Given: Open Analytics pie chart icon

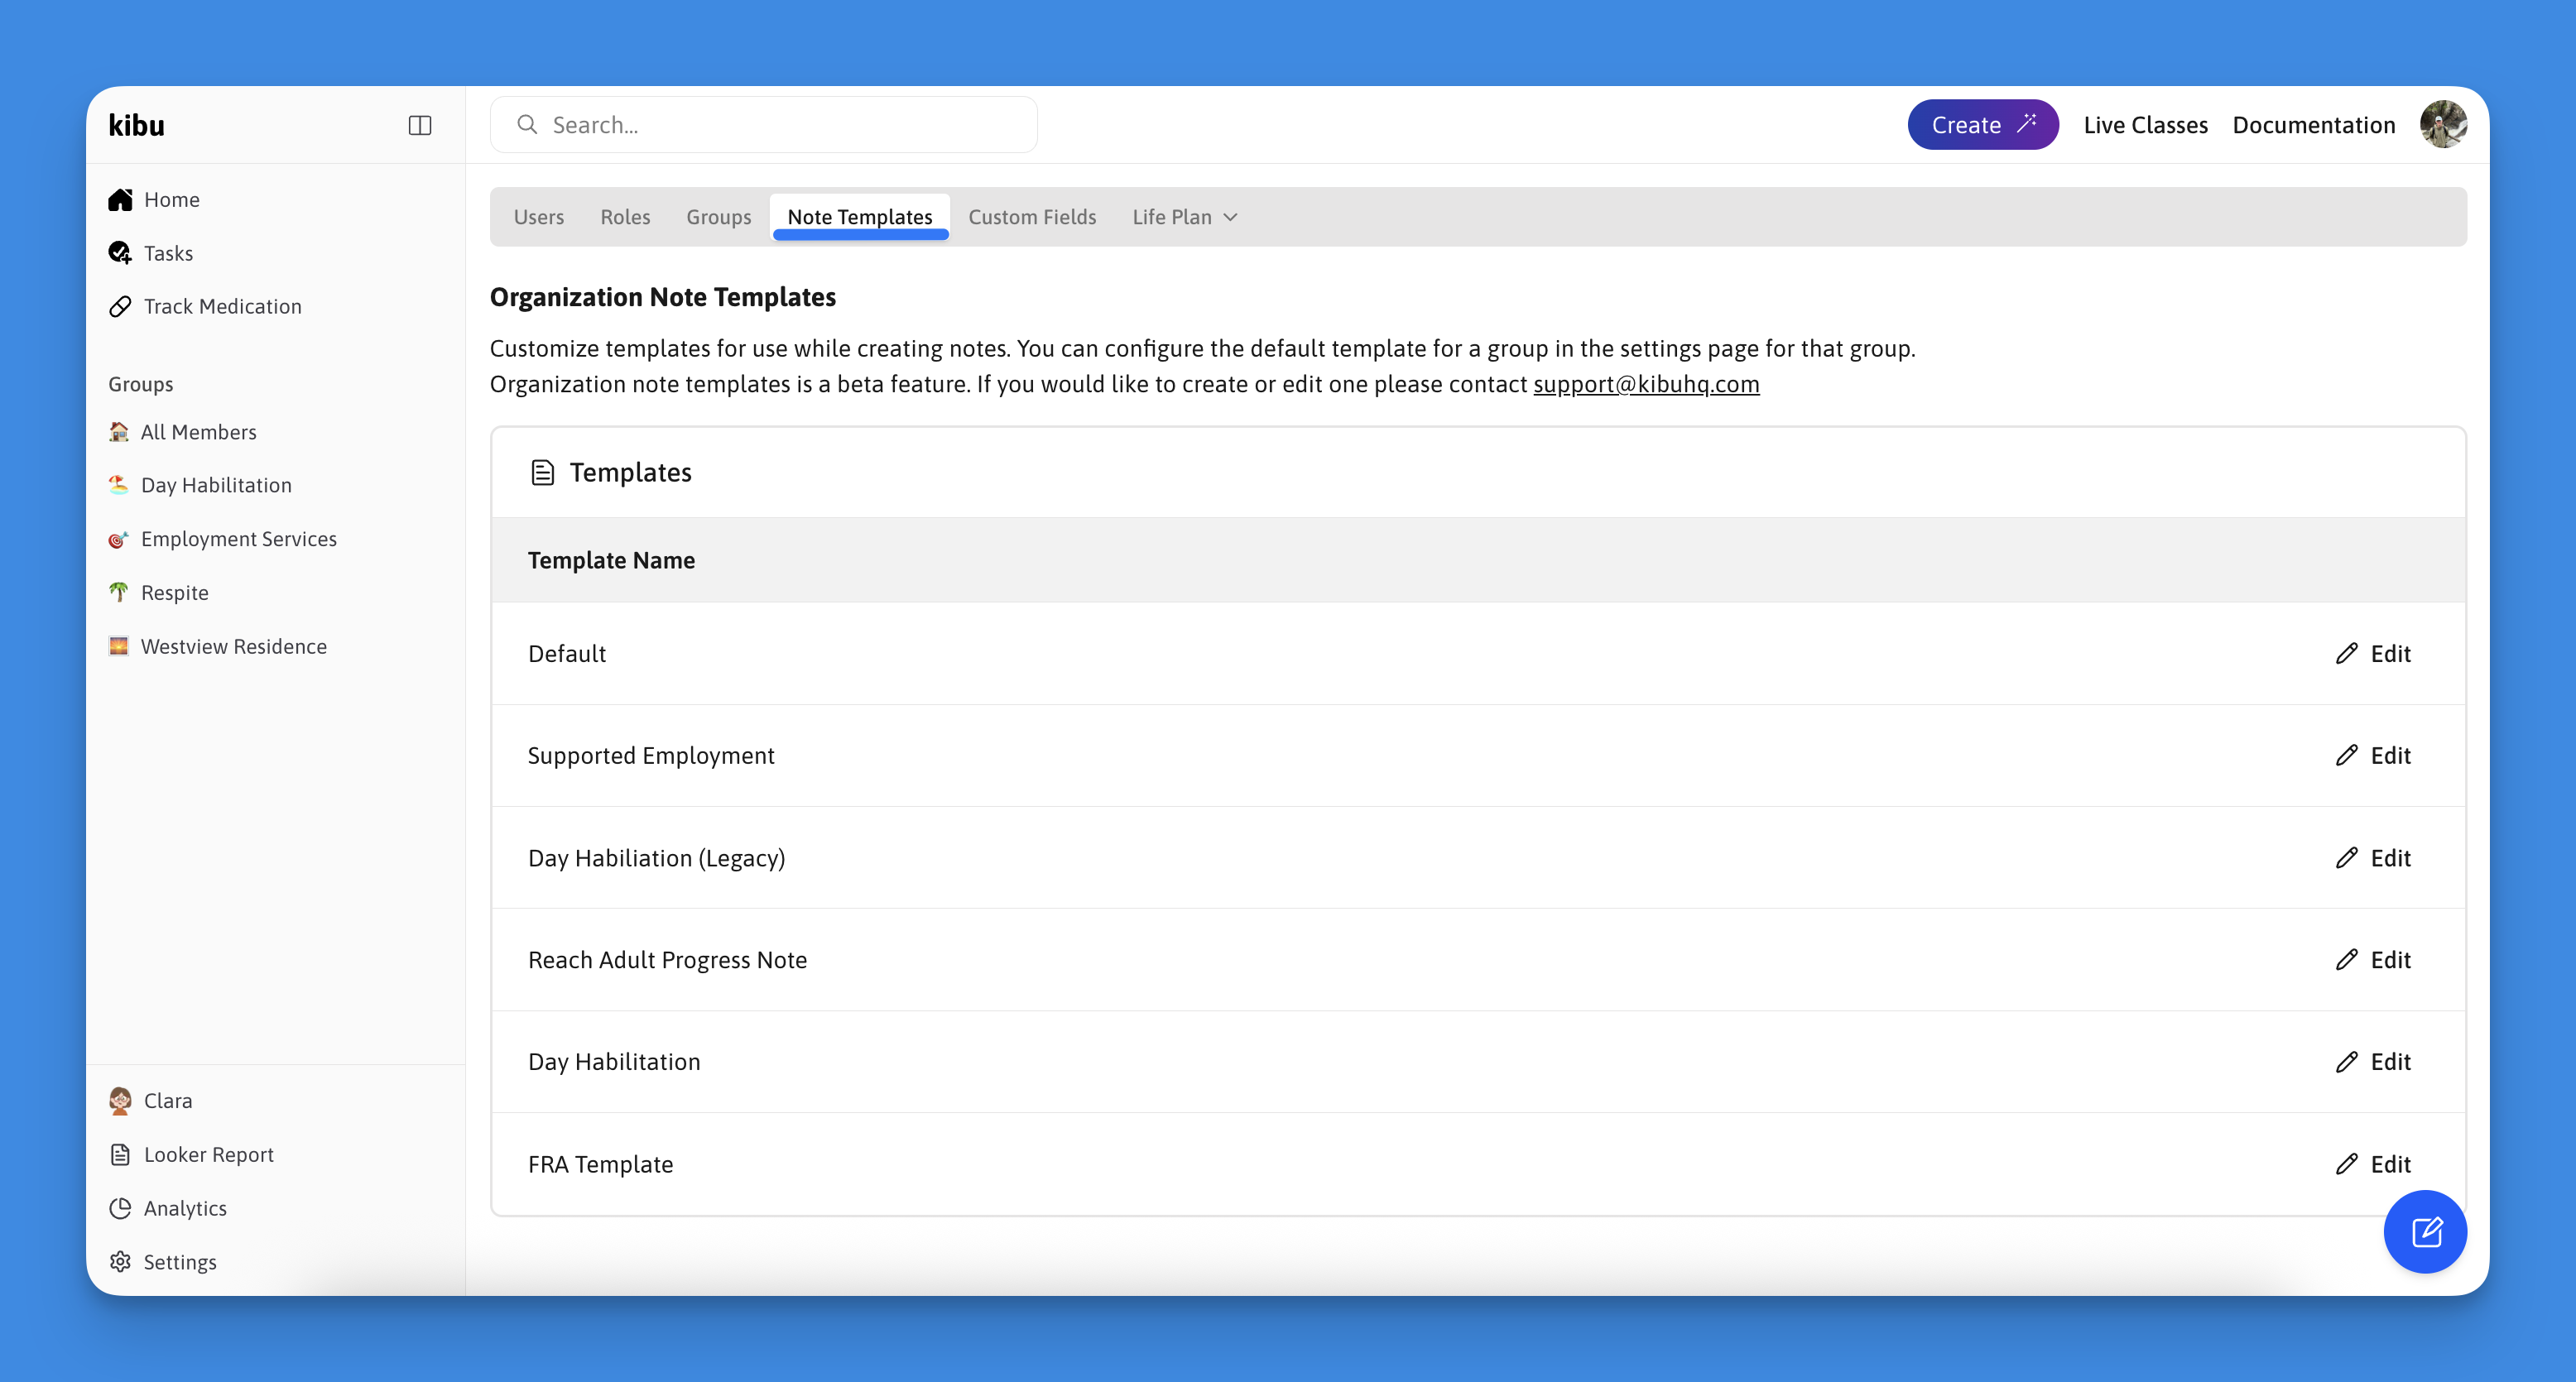Looking at the screenshot, I should (x=120, y=1208).
